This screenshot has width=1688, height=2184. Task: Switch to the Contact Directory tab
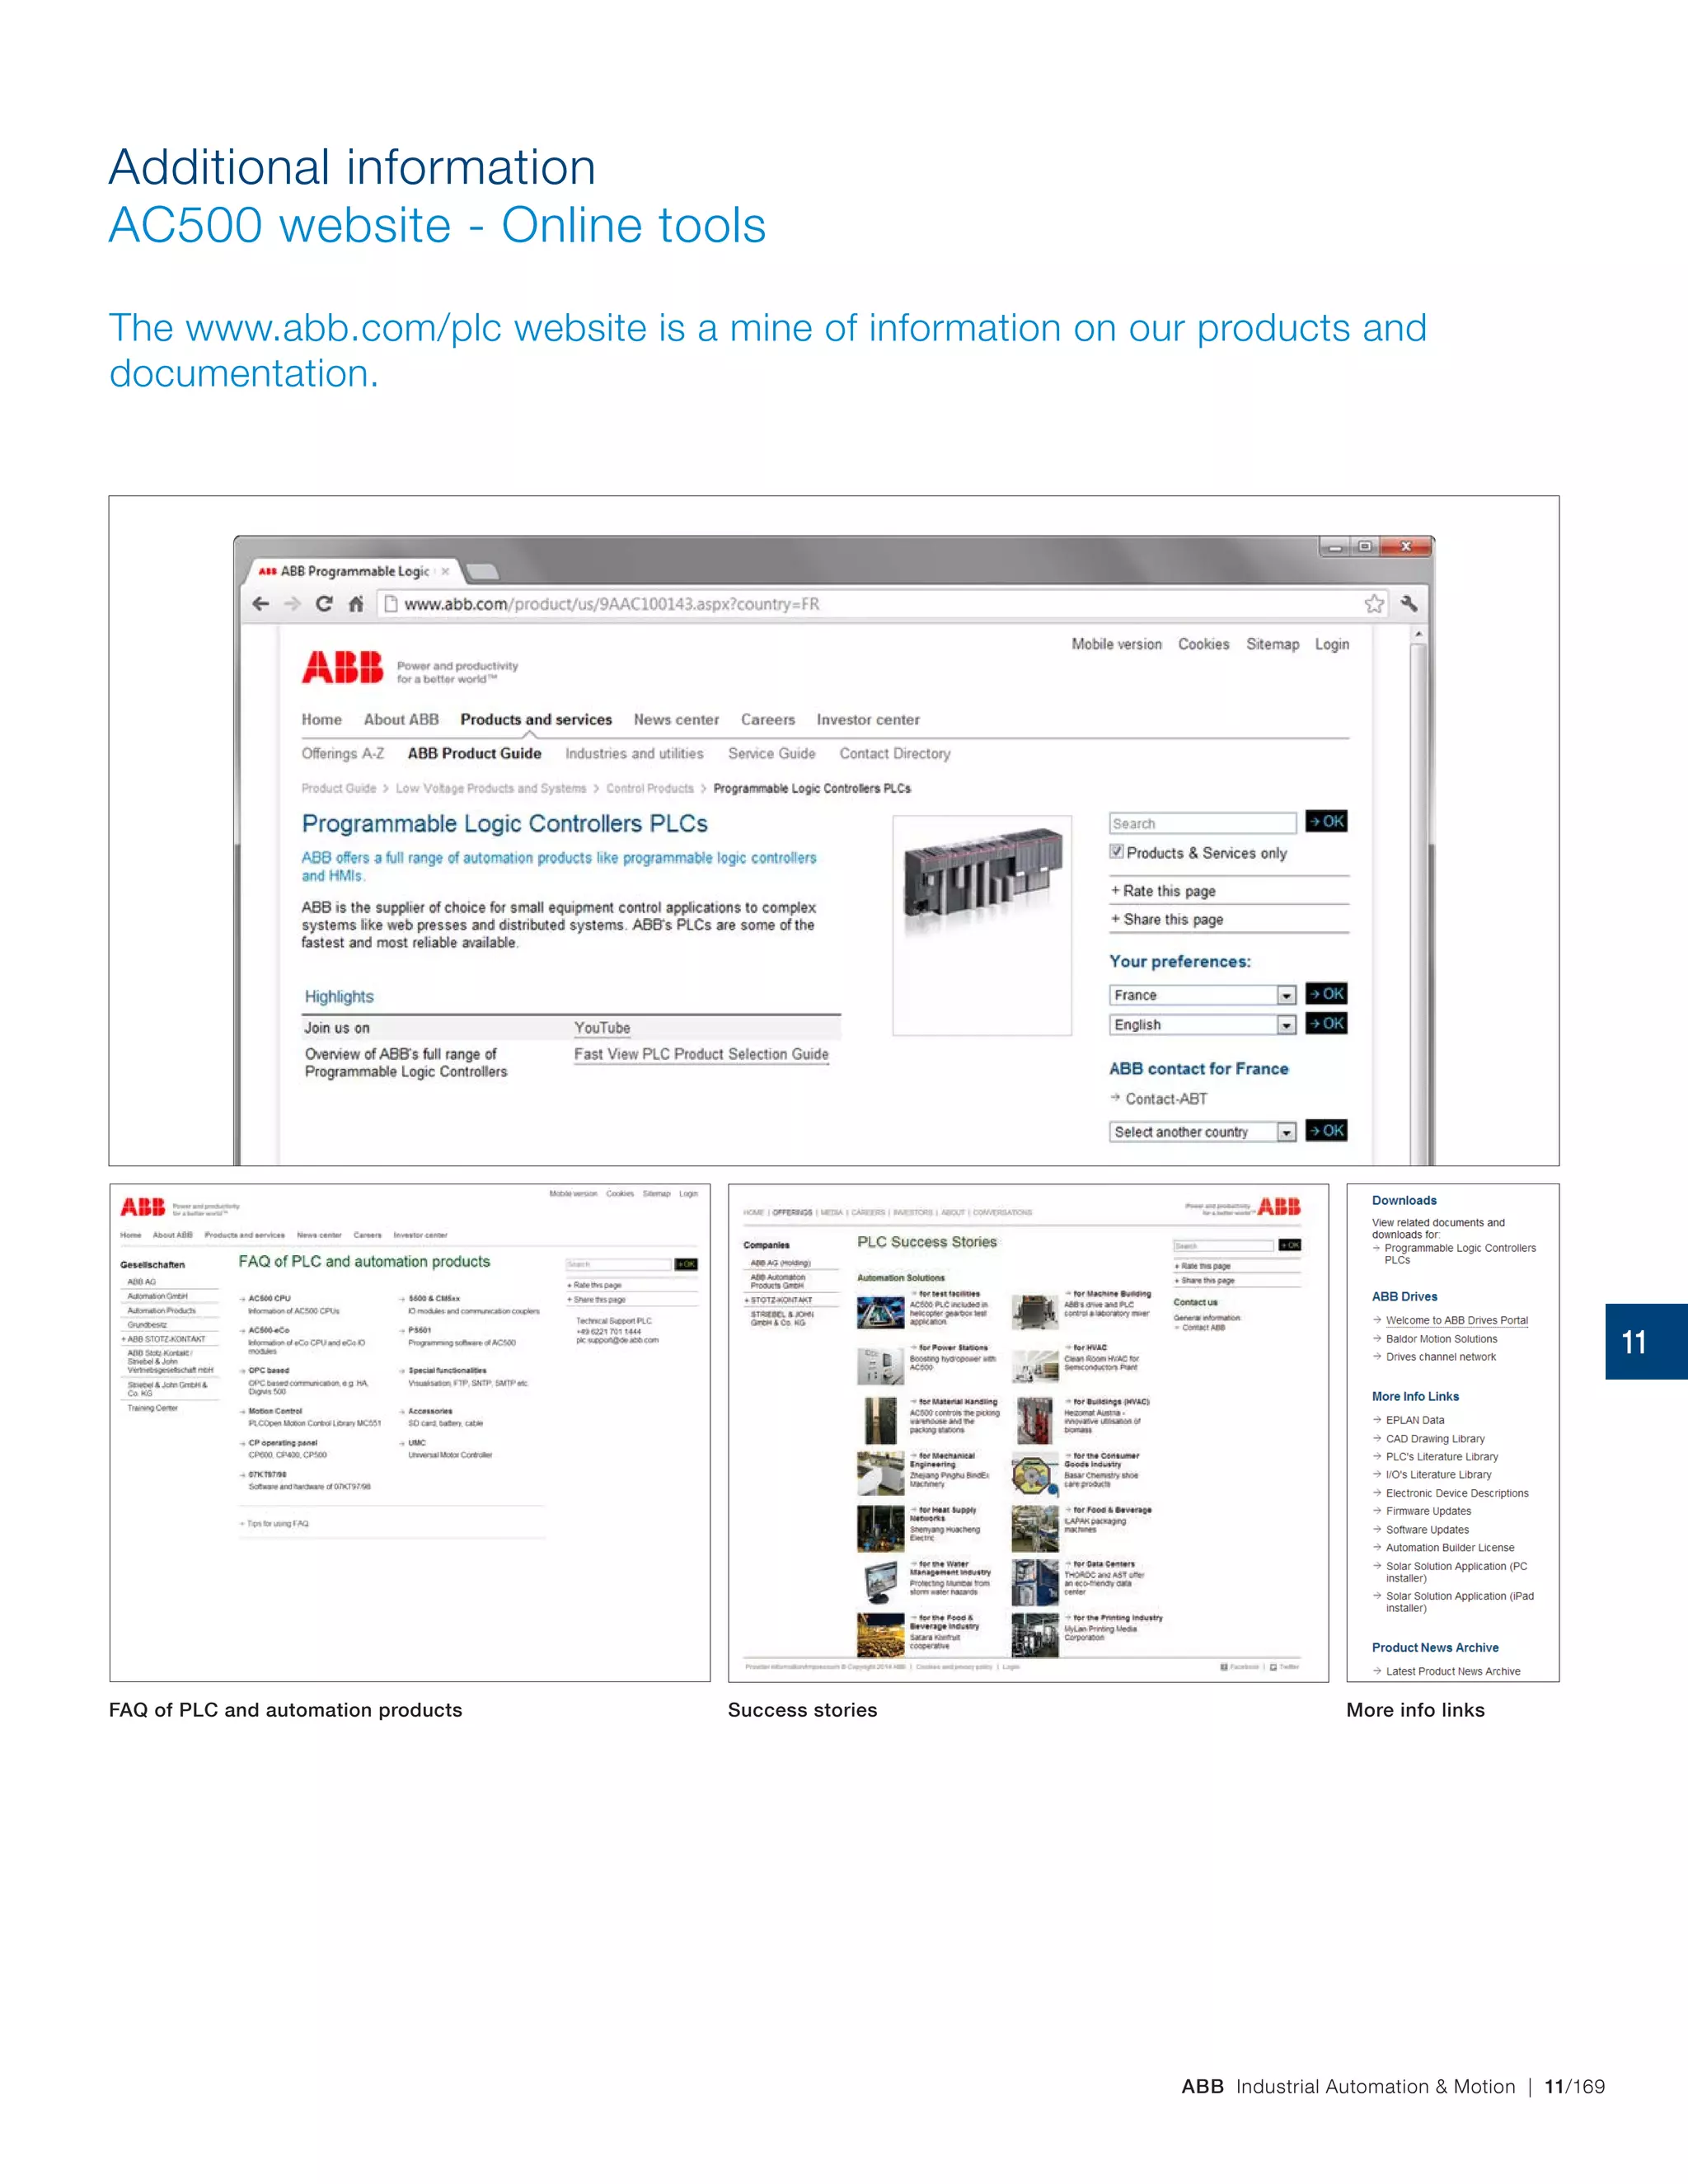point(895,754)
